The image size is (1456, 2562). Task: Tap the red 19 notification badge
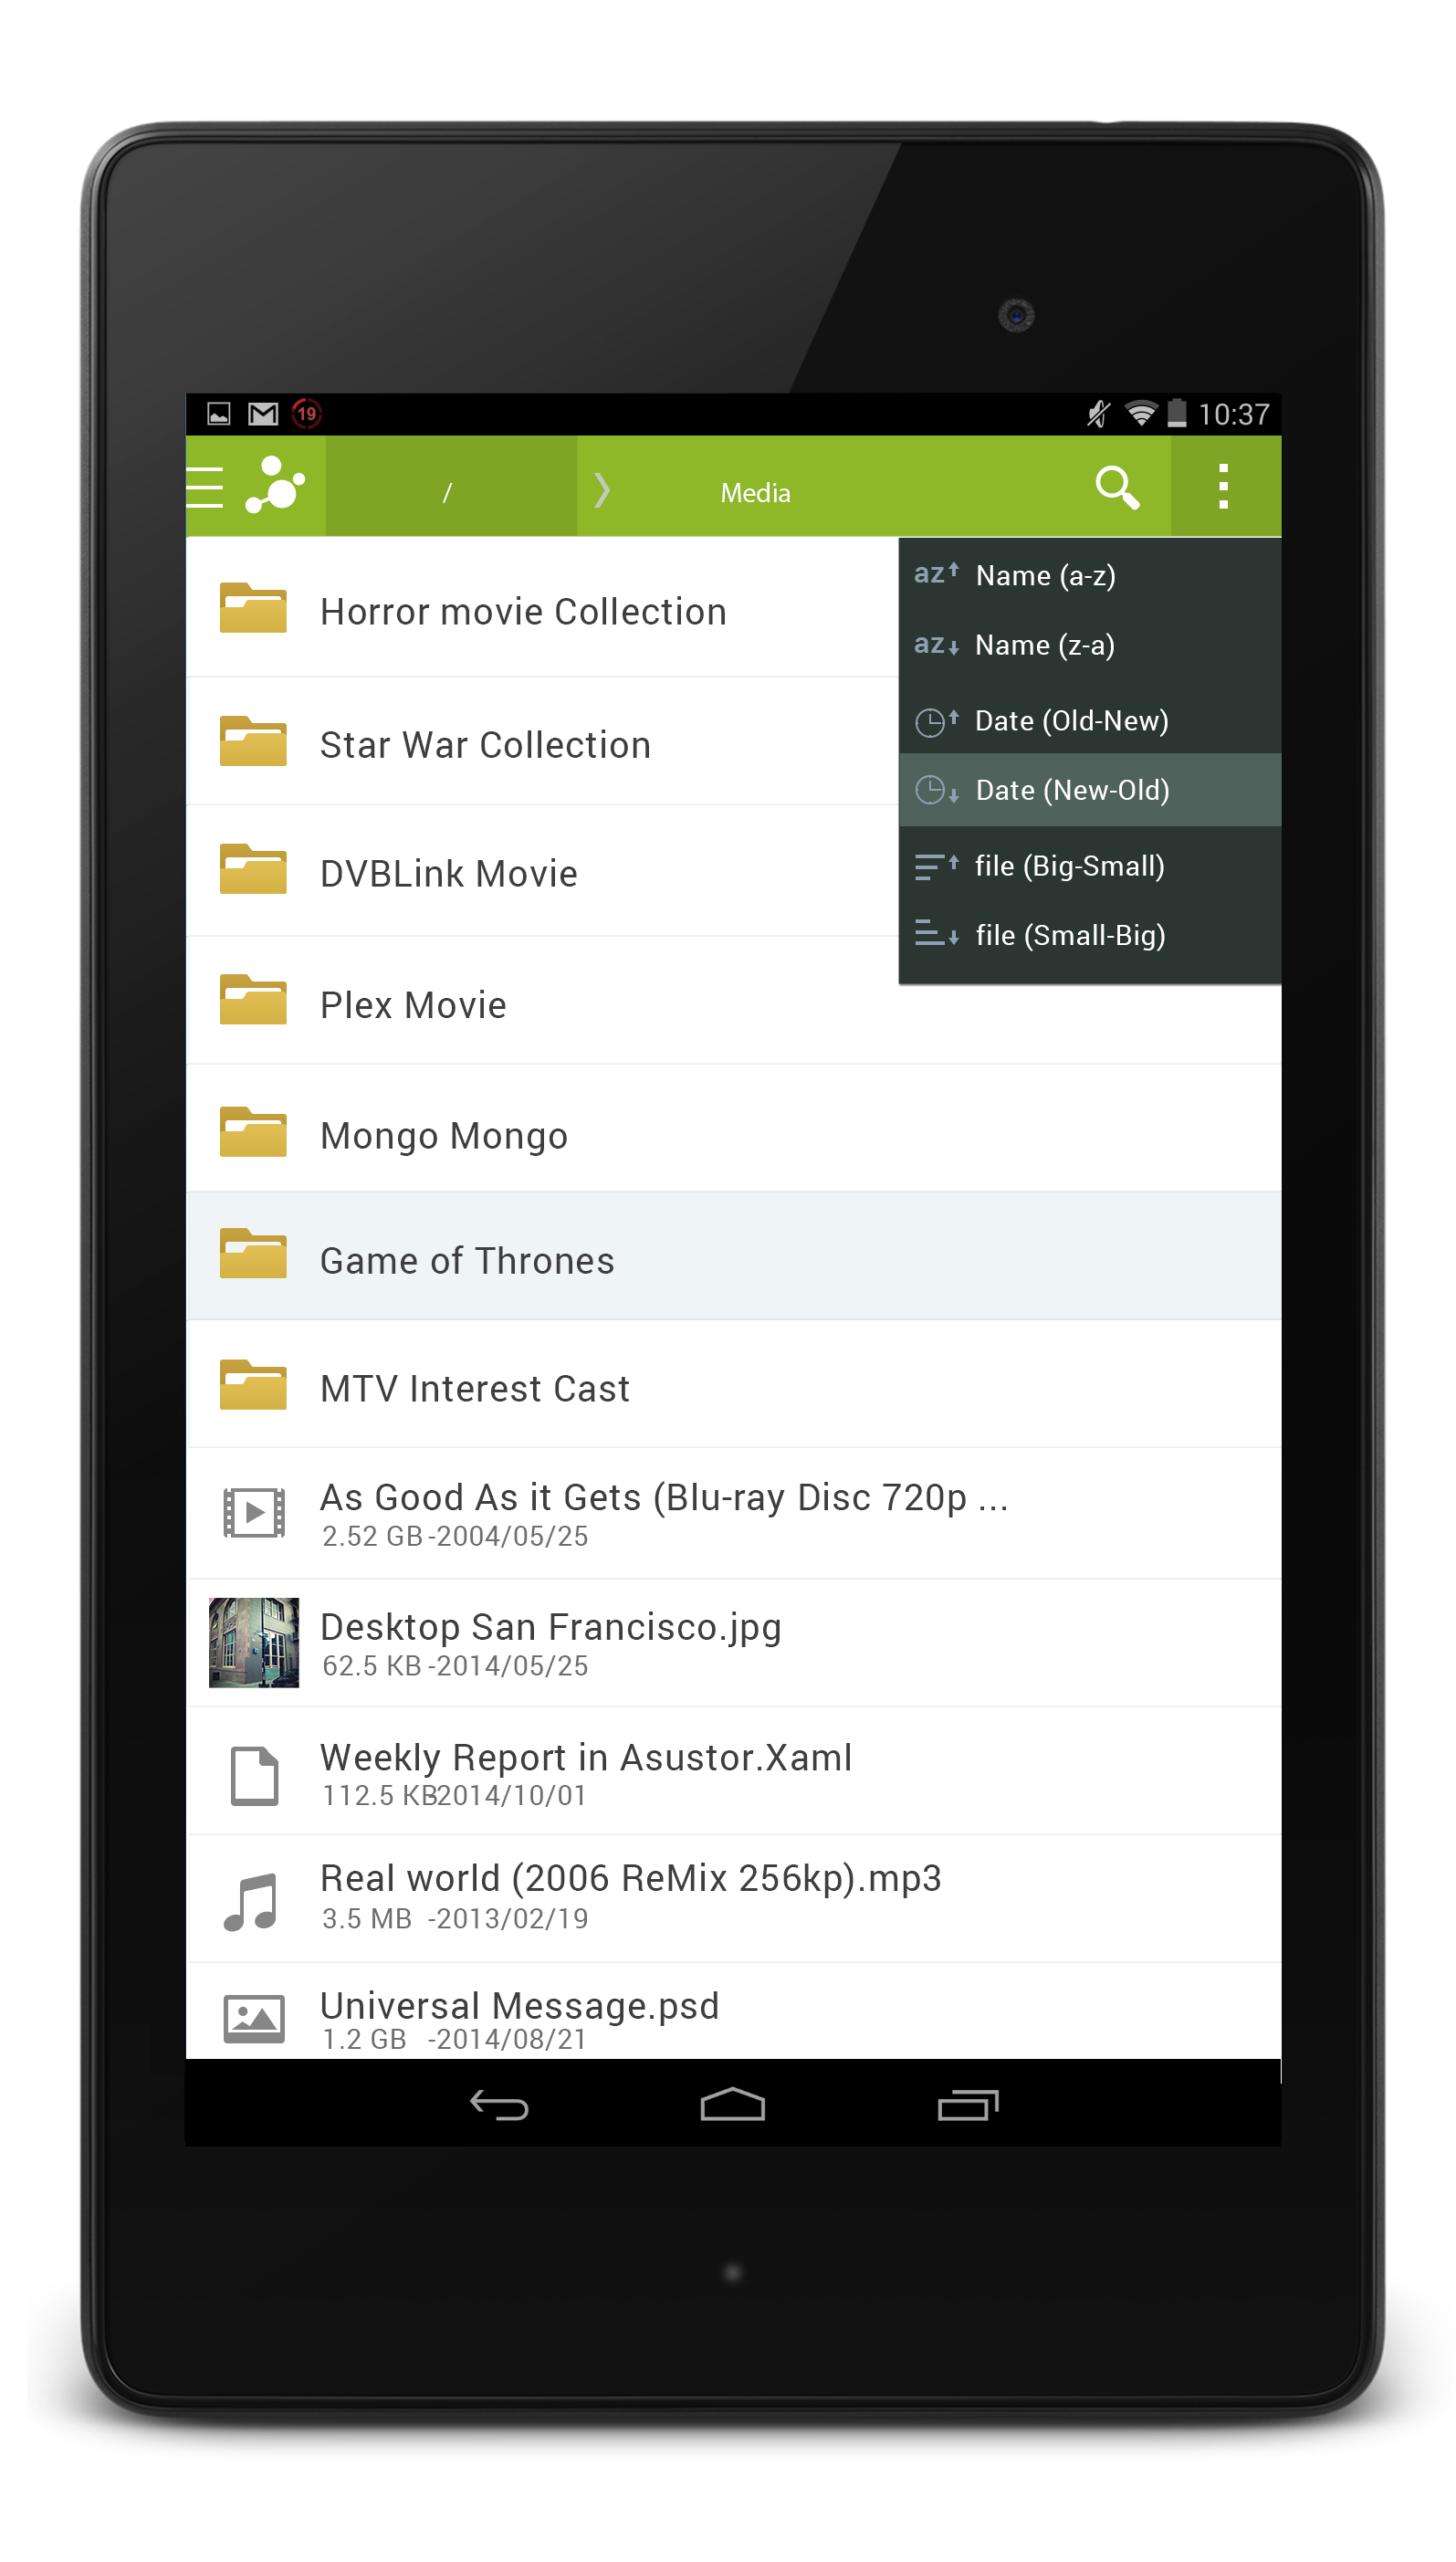click(x=307, y=413)
